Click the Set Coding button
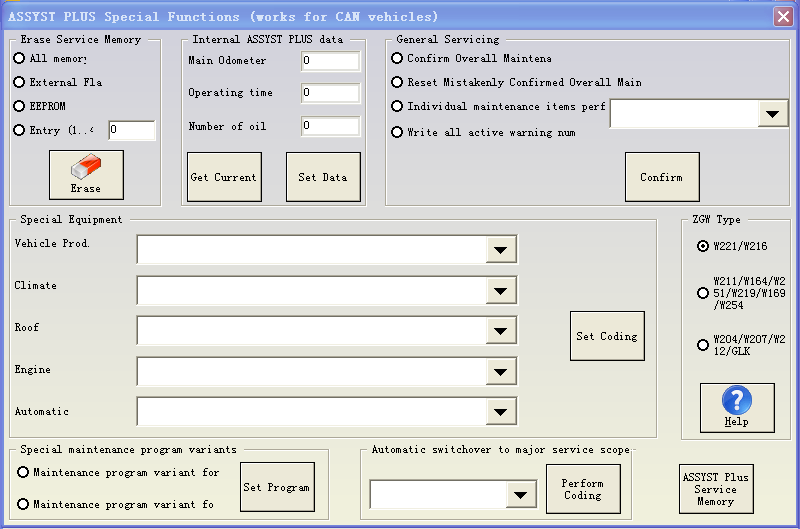800x529 pixels. click(x=607, y=336)
